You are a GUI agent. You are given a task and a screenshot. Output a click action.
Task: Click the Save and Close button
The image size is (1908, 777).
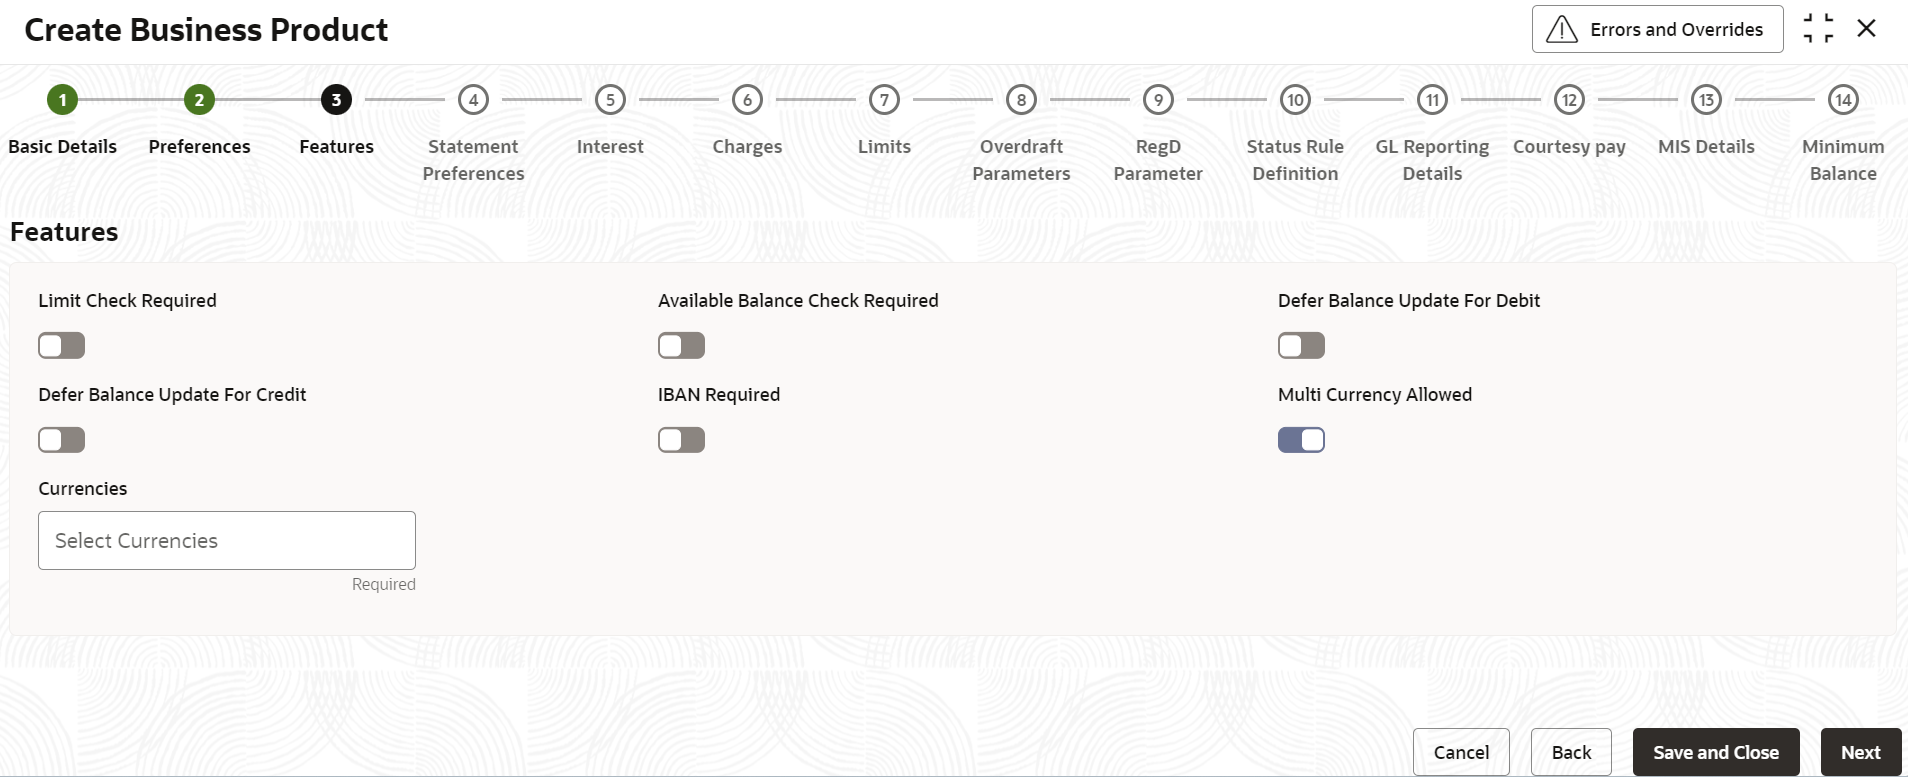pyautogui.click(x=1715, y=753)
